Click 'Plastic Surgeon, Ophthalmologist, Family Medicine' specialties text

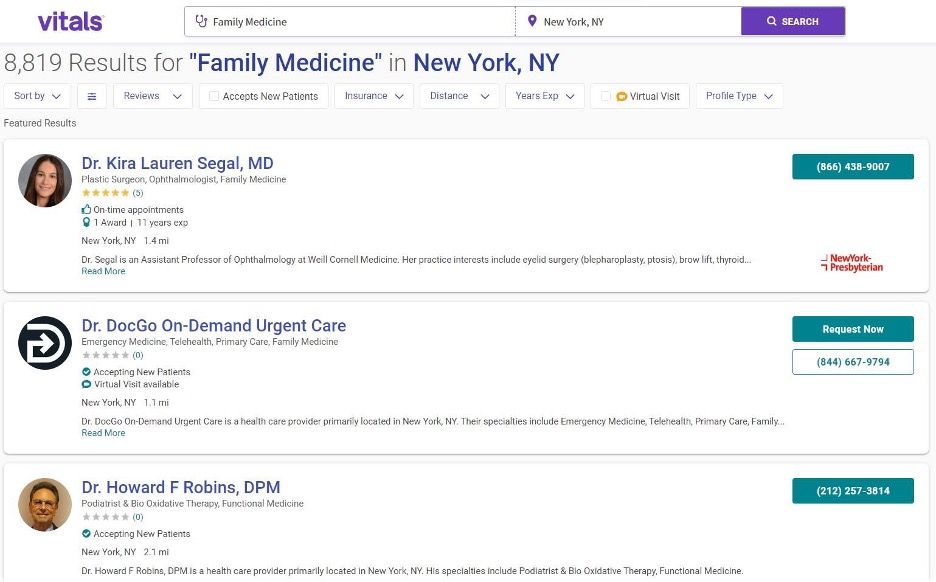[x=184, y=179]
